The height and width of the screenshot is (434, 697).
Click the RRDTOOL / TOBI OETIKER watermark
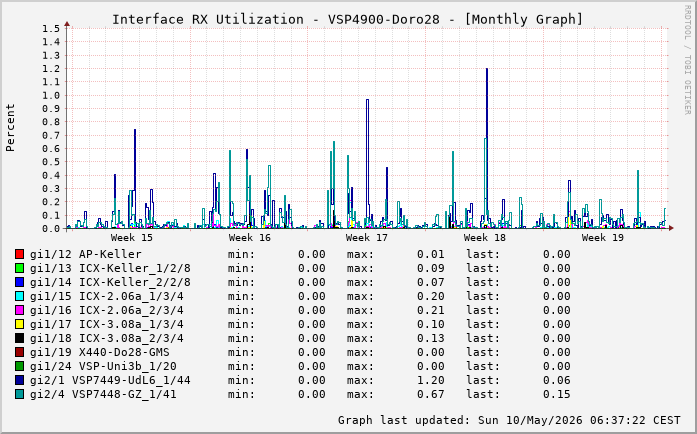click(687, 60)
